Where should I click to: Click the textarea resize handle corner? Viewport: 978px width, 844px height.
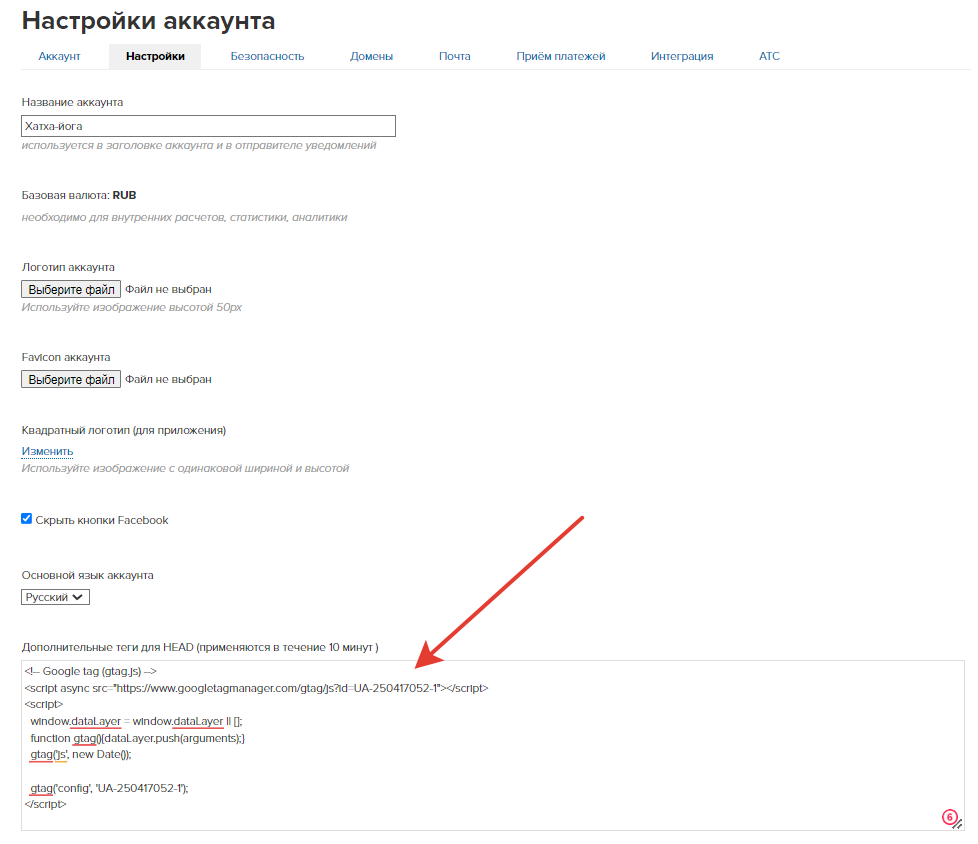[x=959, y=825]
